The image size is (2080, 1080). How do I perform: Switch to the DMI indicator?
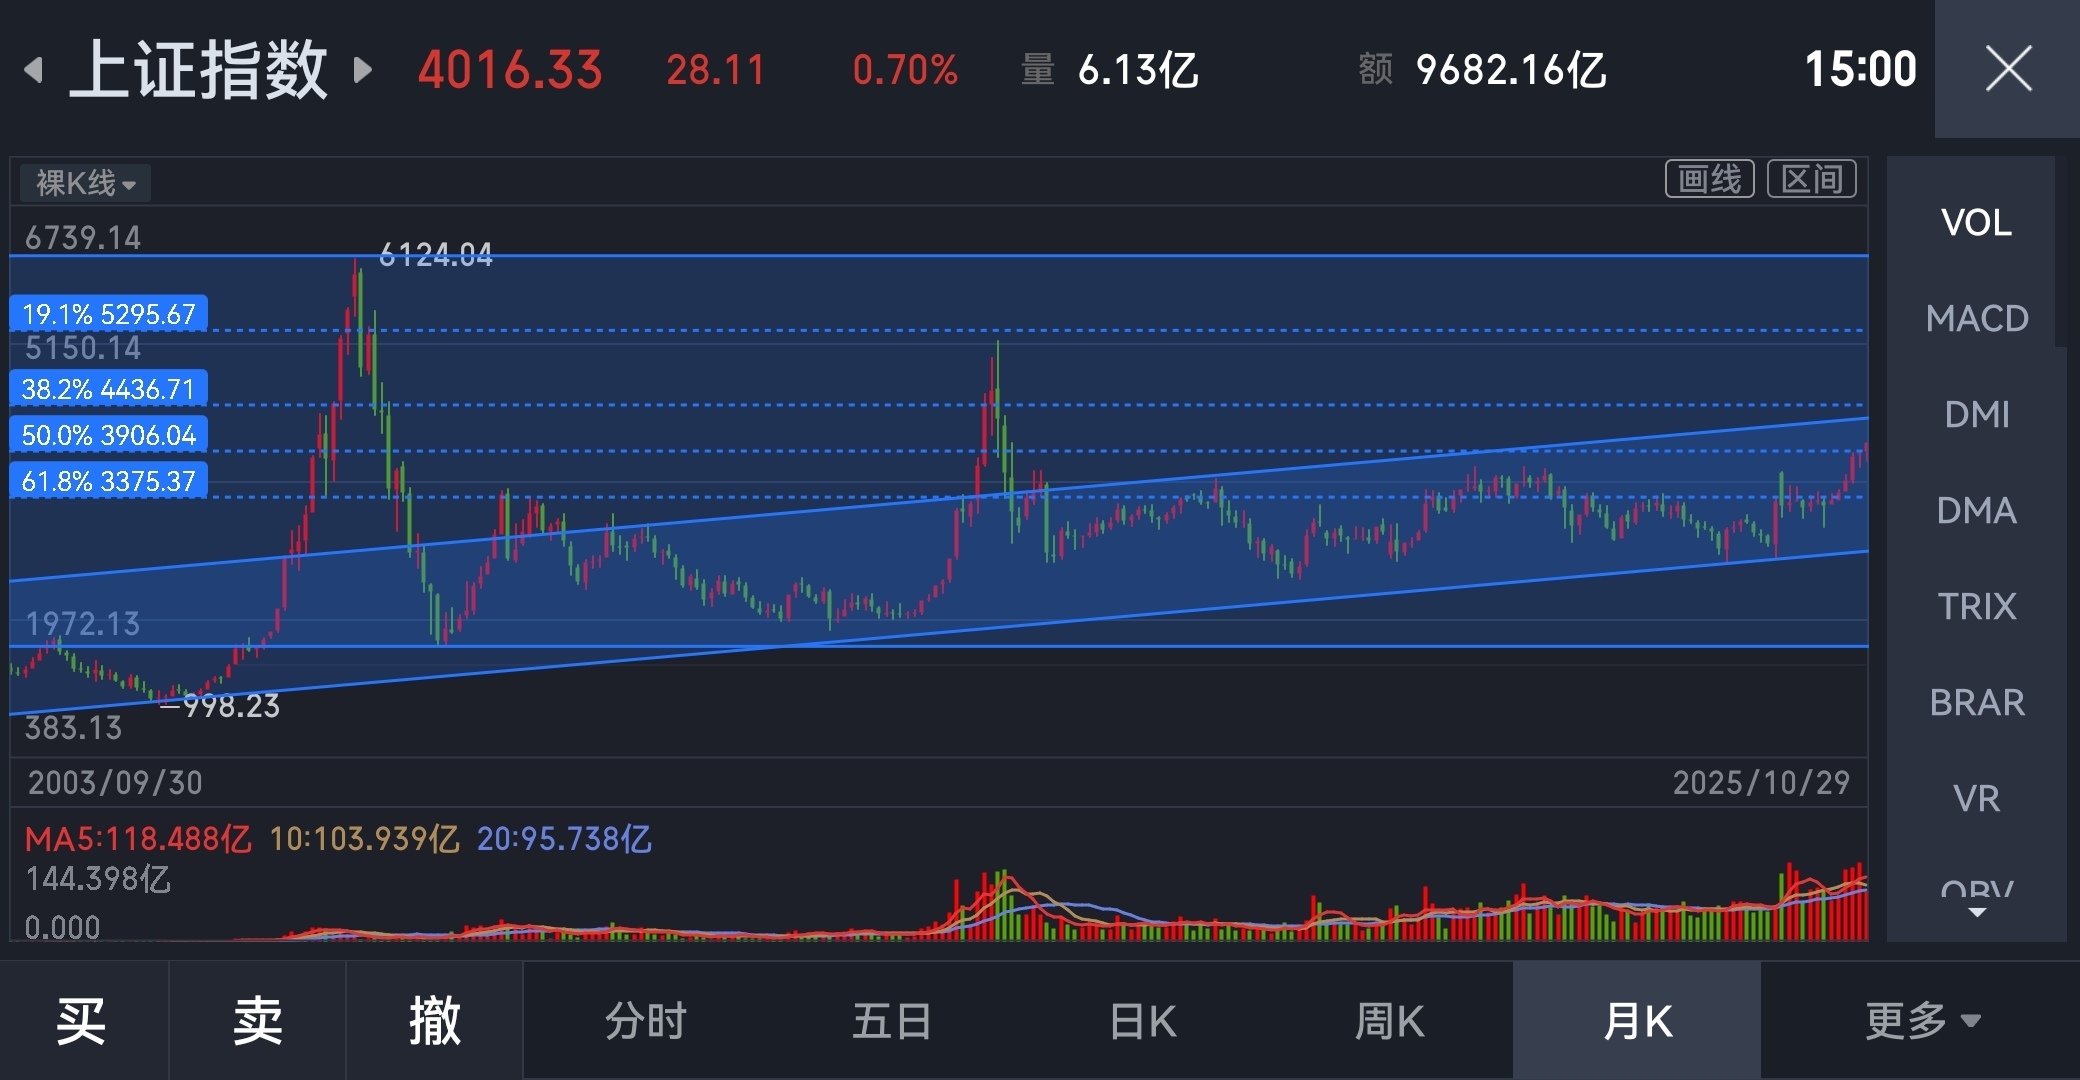(1976, 414)
